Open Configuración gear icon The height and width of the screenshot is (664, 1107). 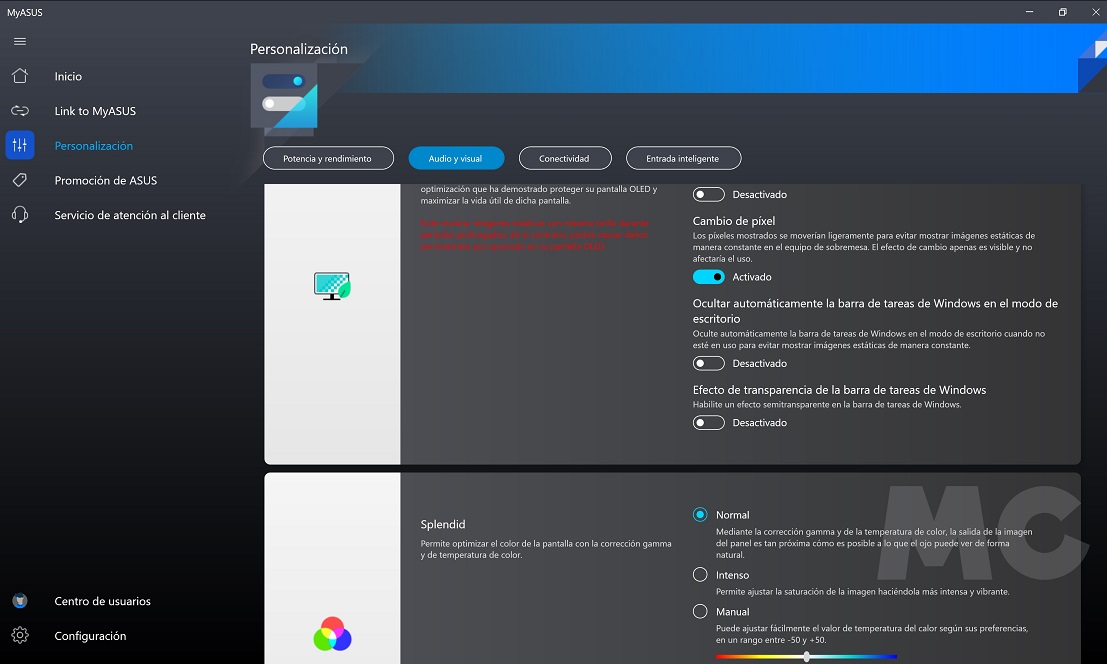click(20, 636)
